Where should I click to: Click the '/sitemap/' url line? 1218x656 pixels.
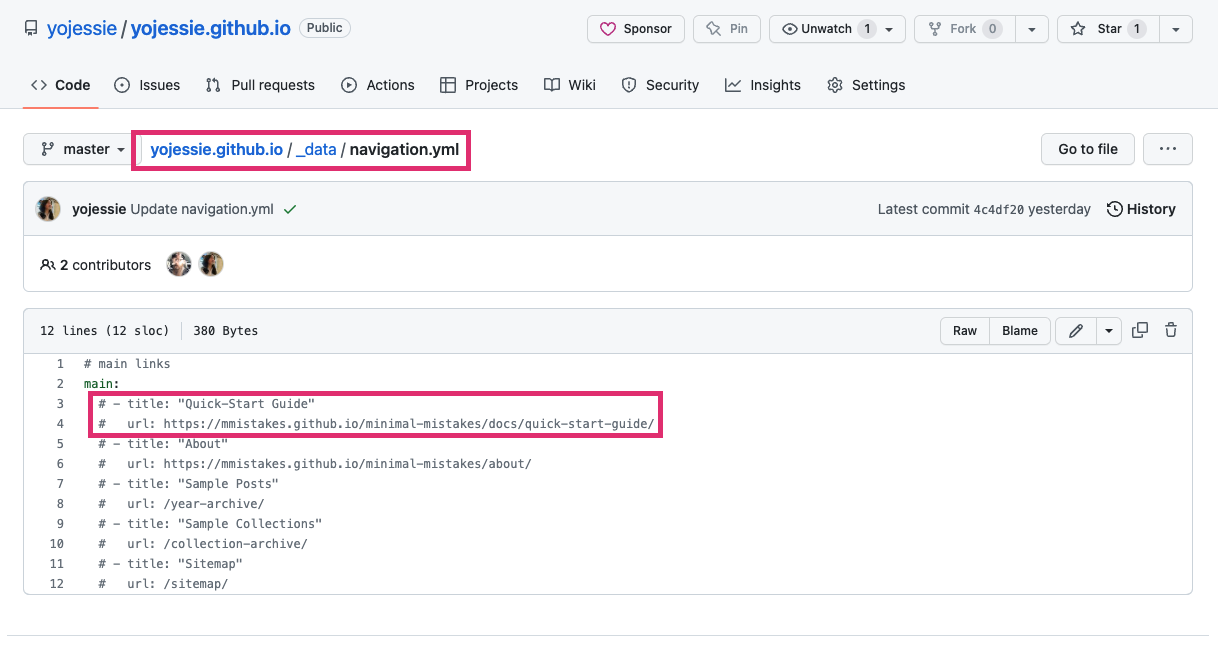pyautogui.click(x=163, y=584)
